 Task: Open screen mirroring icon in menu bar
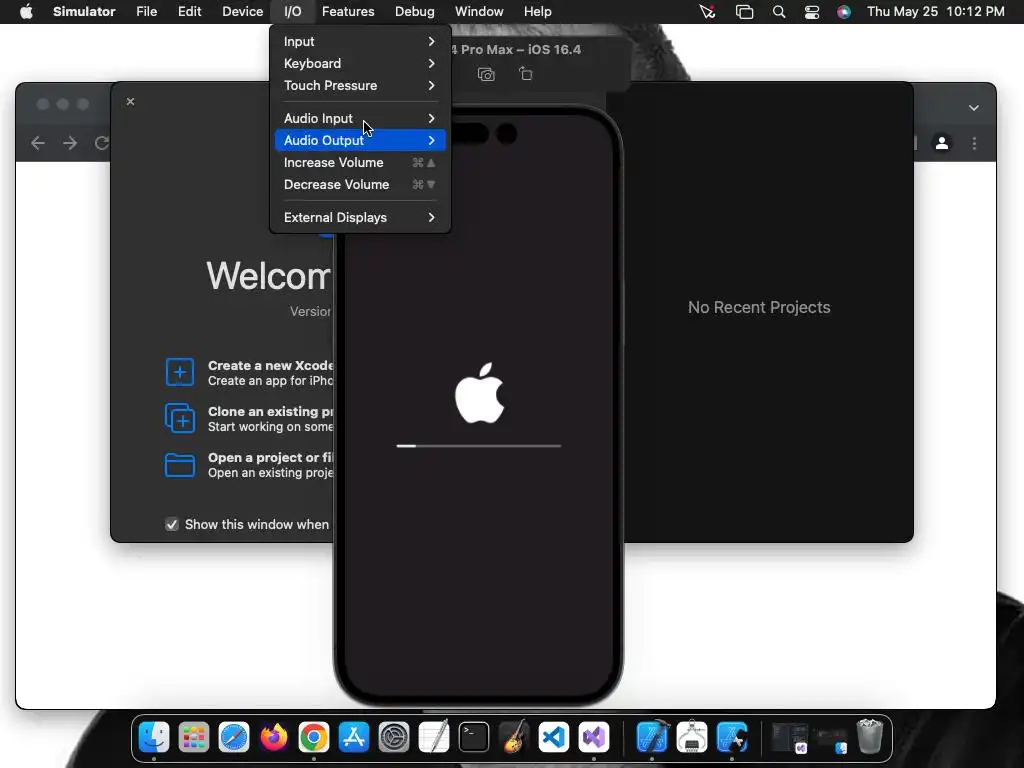(744, 12)
